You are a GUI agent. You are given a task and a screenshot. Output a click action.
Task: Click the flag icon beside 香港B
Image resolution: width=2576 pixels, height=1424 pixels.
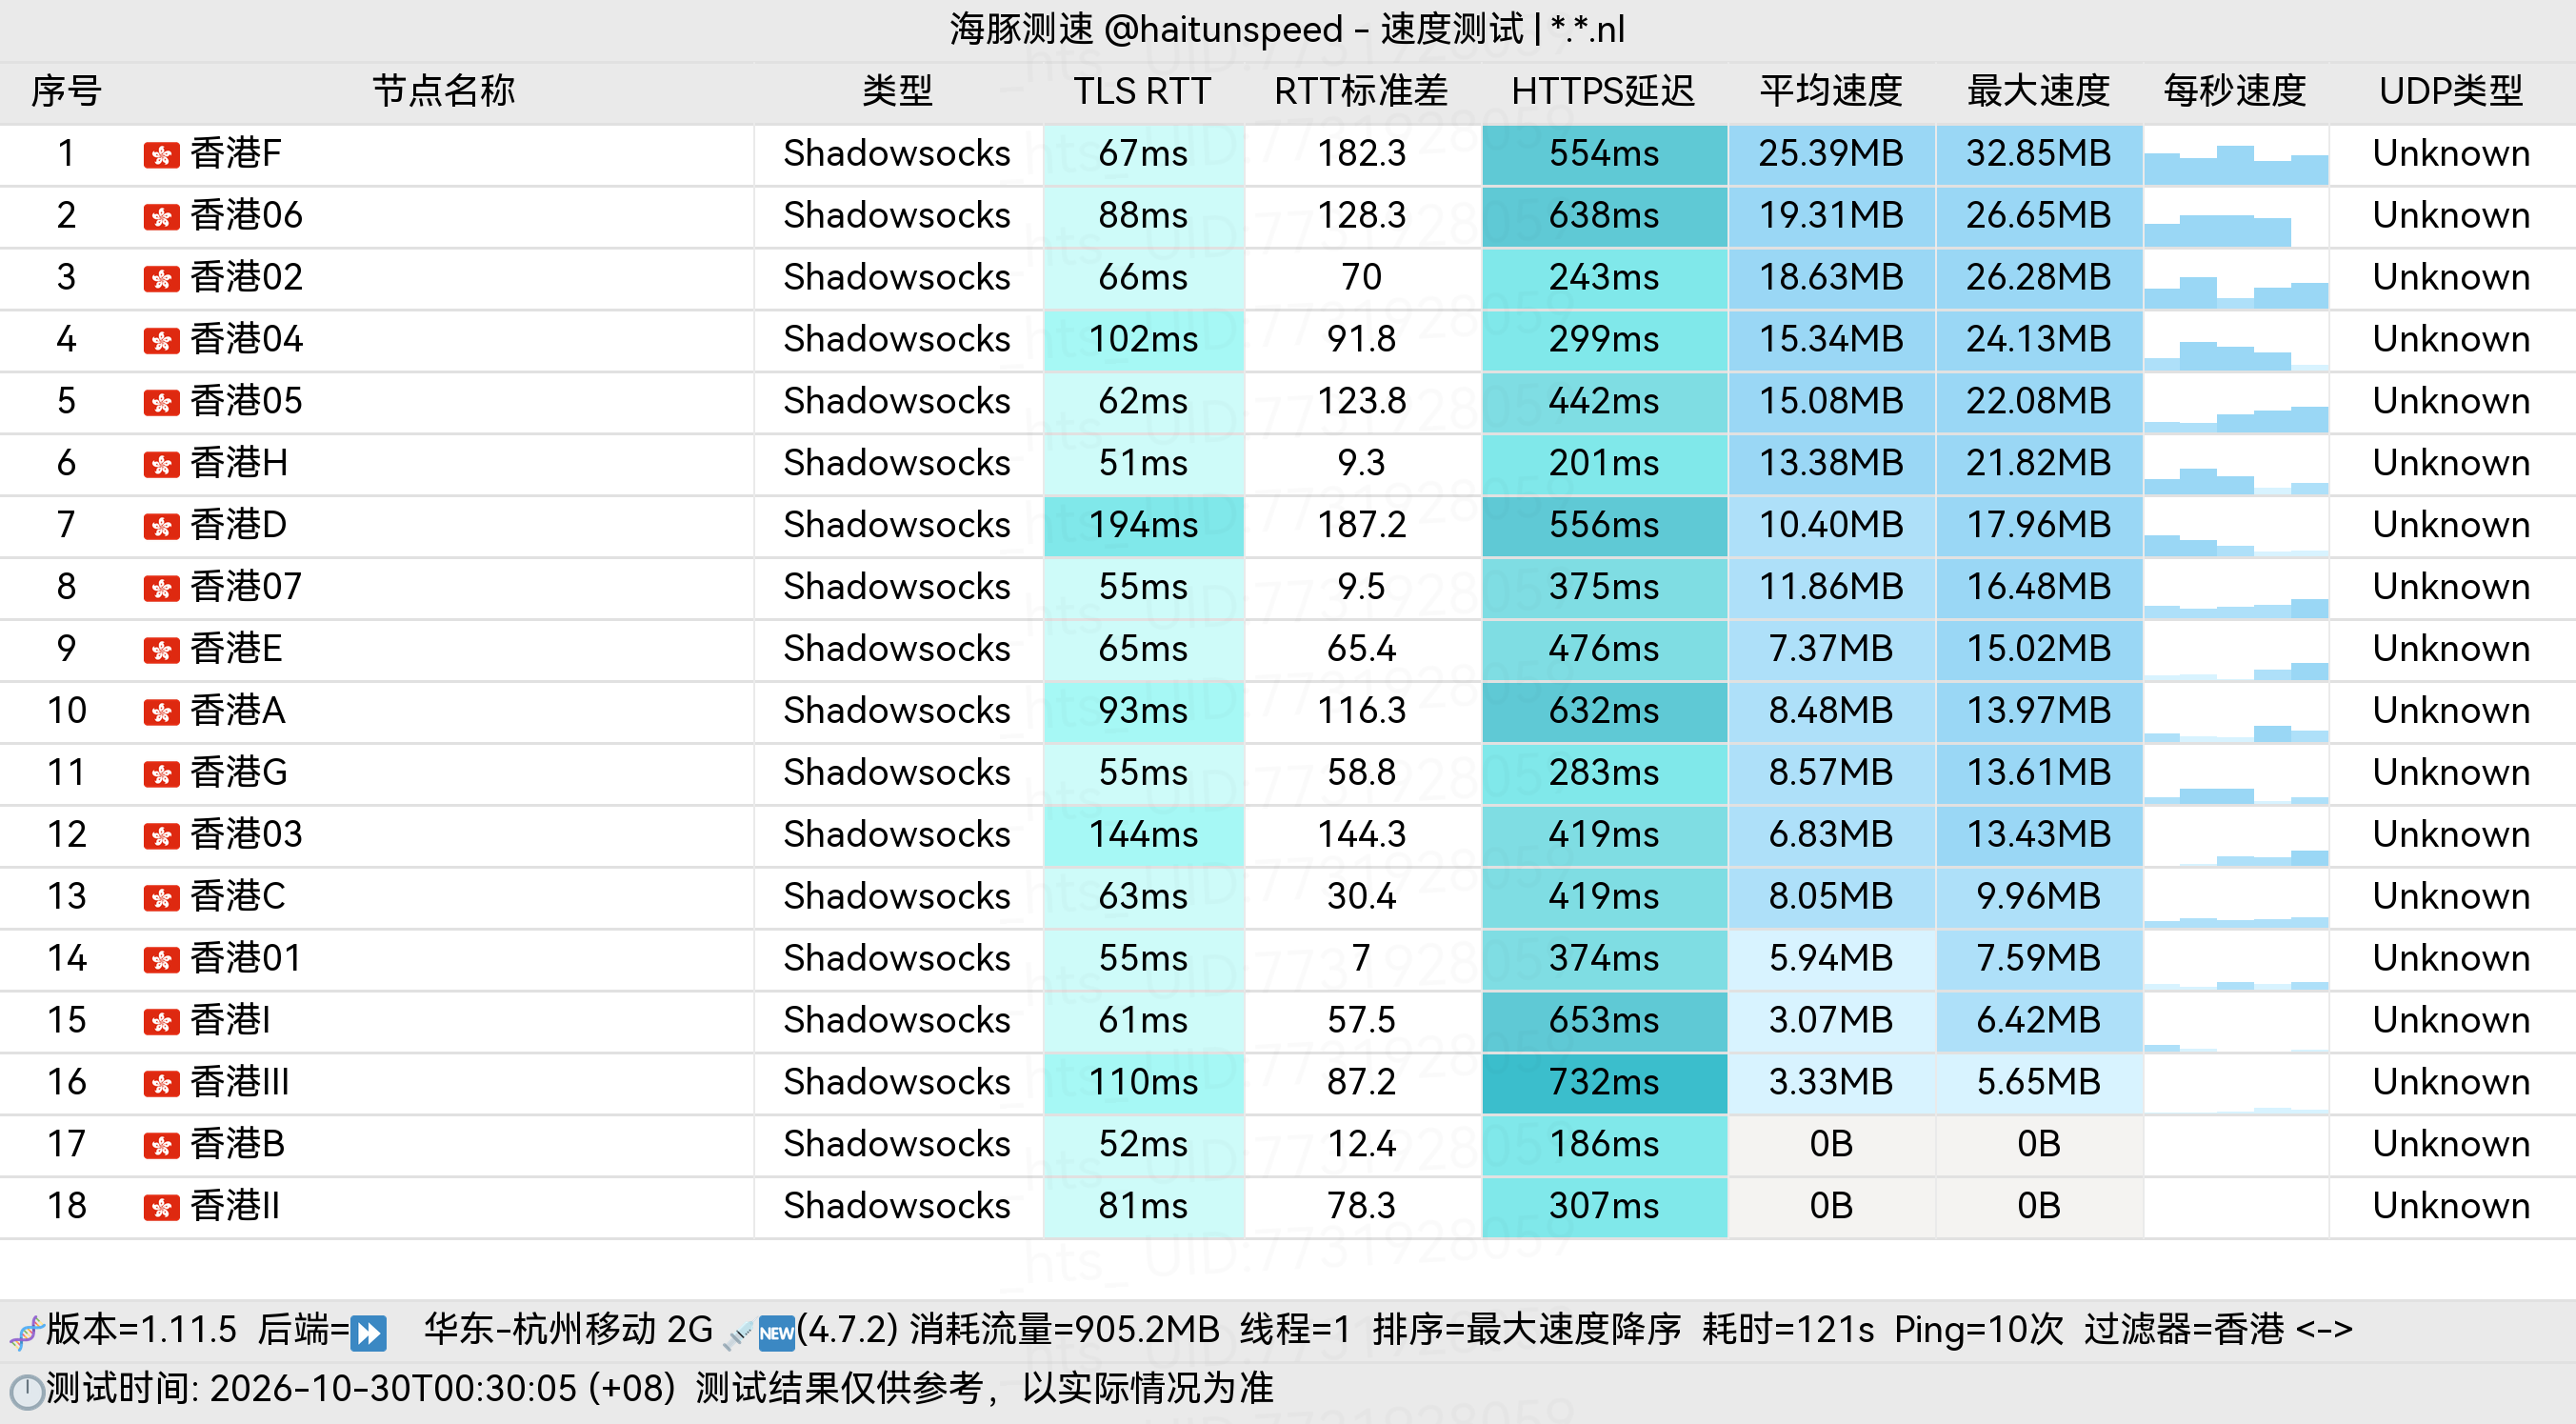(161, 1147)
